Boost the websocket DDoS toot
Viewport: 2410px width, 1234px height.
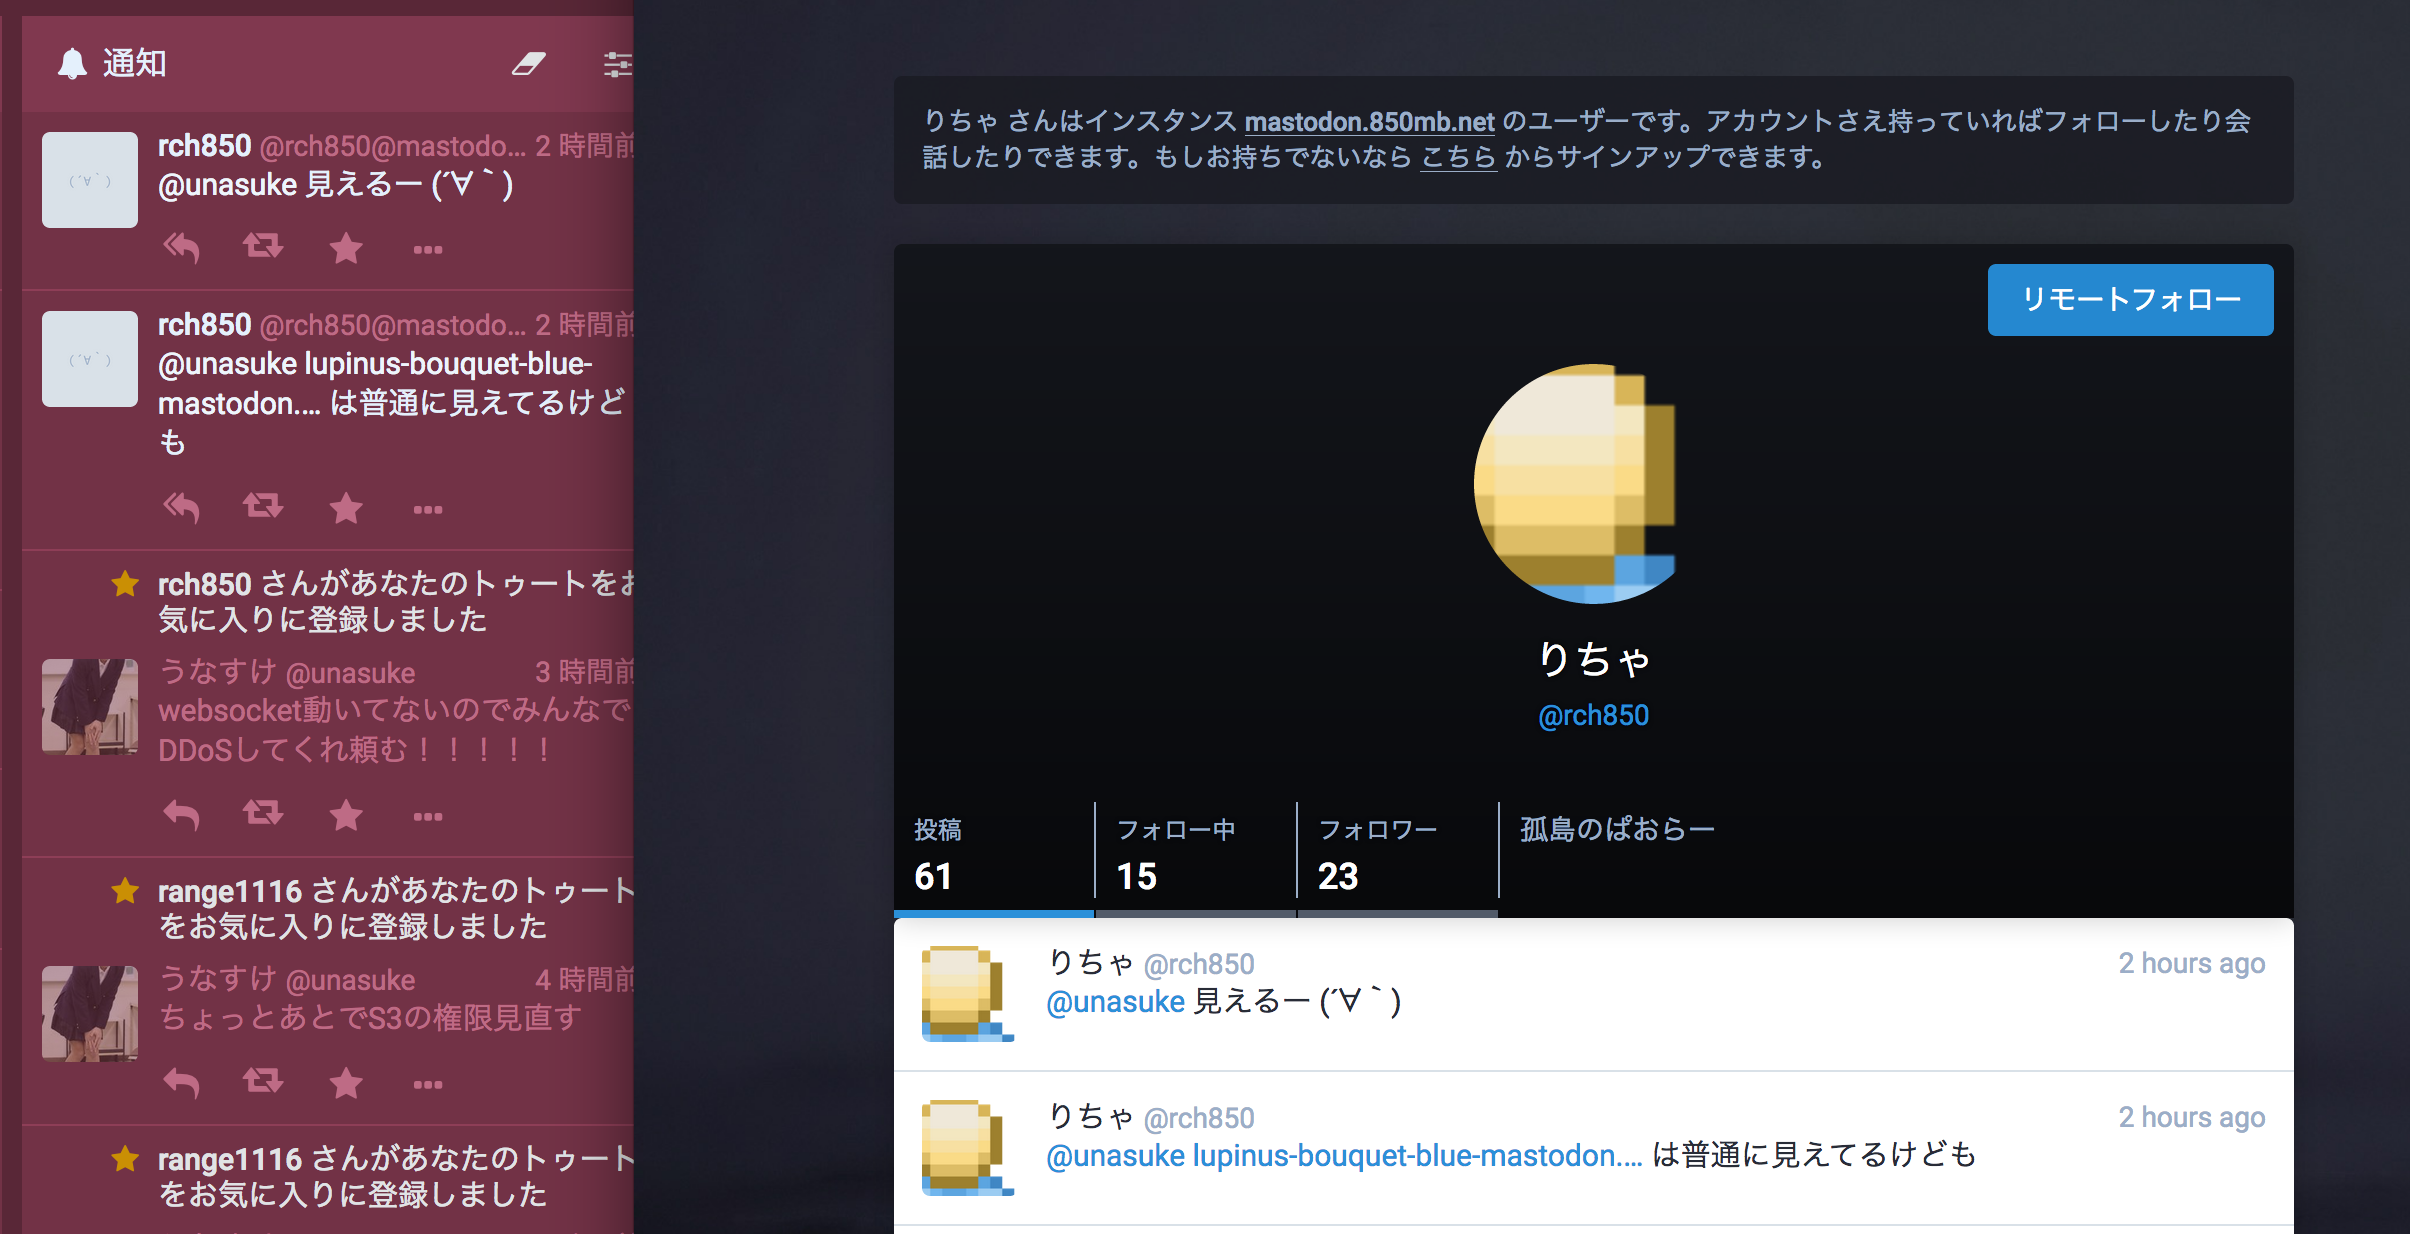tap(263, 813)
